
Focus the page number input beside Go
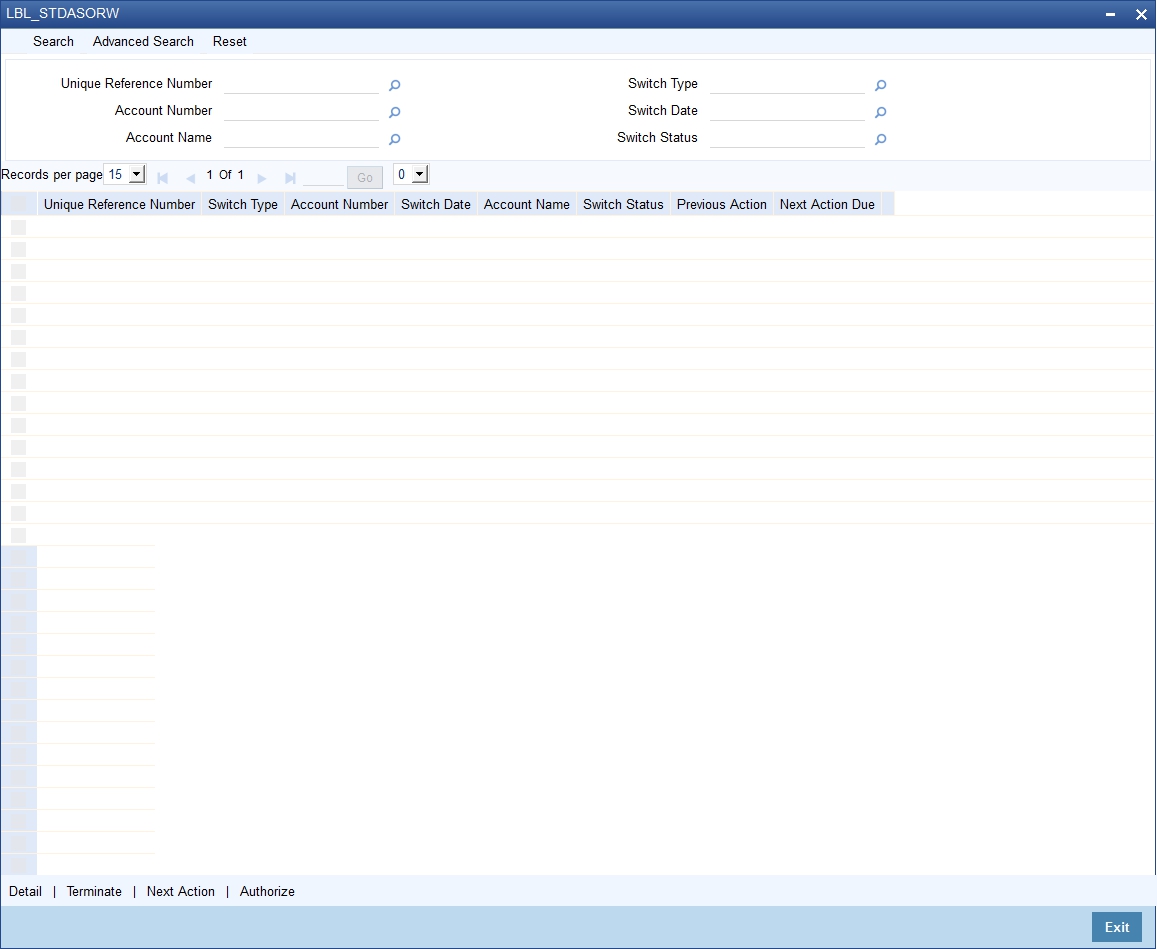point(323,176)
